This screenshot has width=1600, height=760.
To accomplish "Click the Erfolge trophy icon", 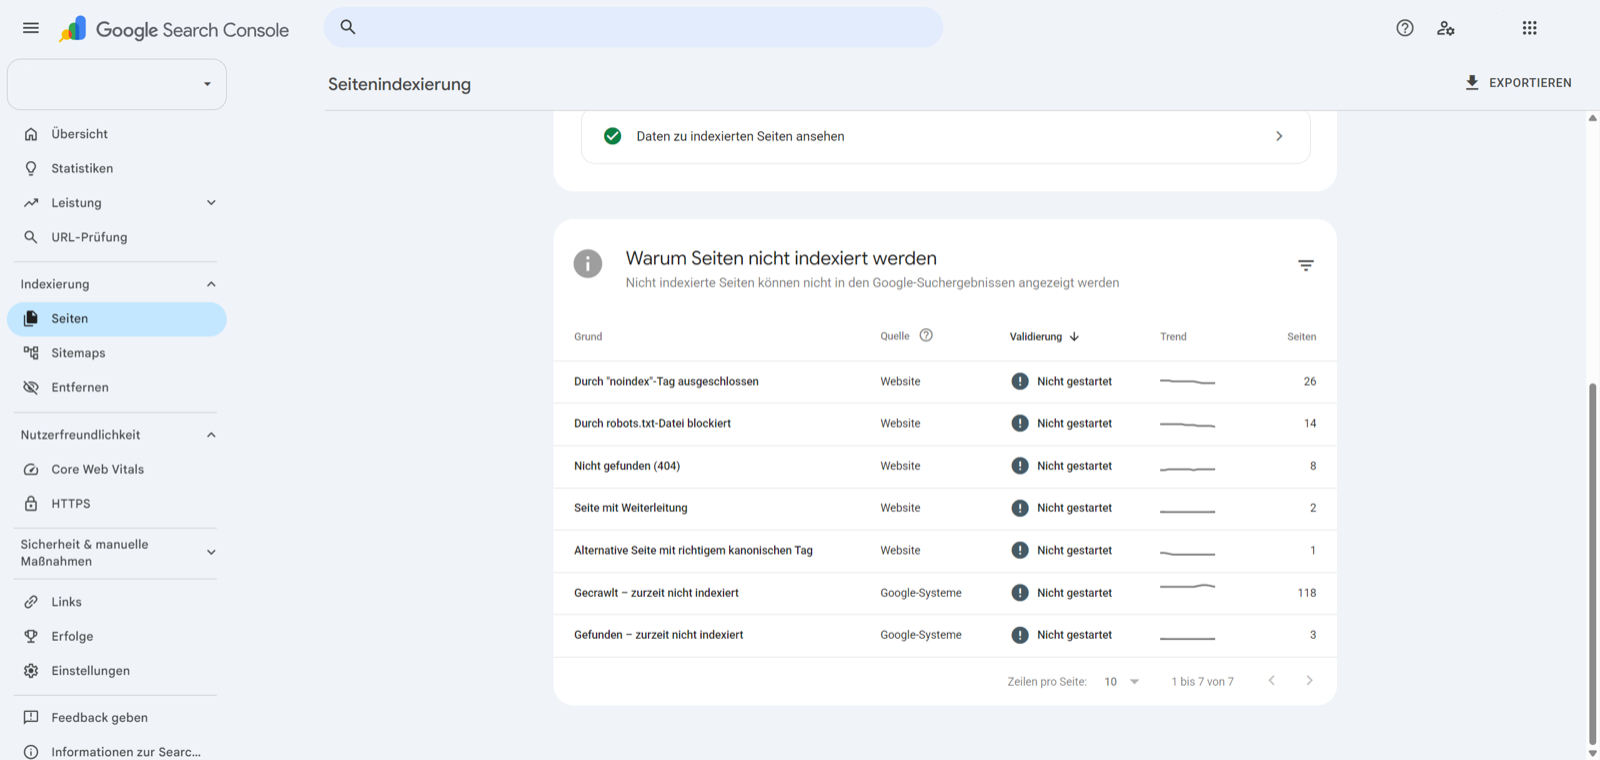I will (31, 636).
